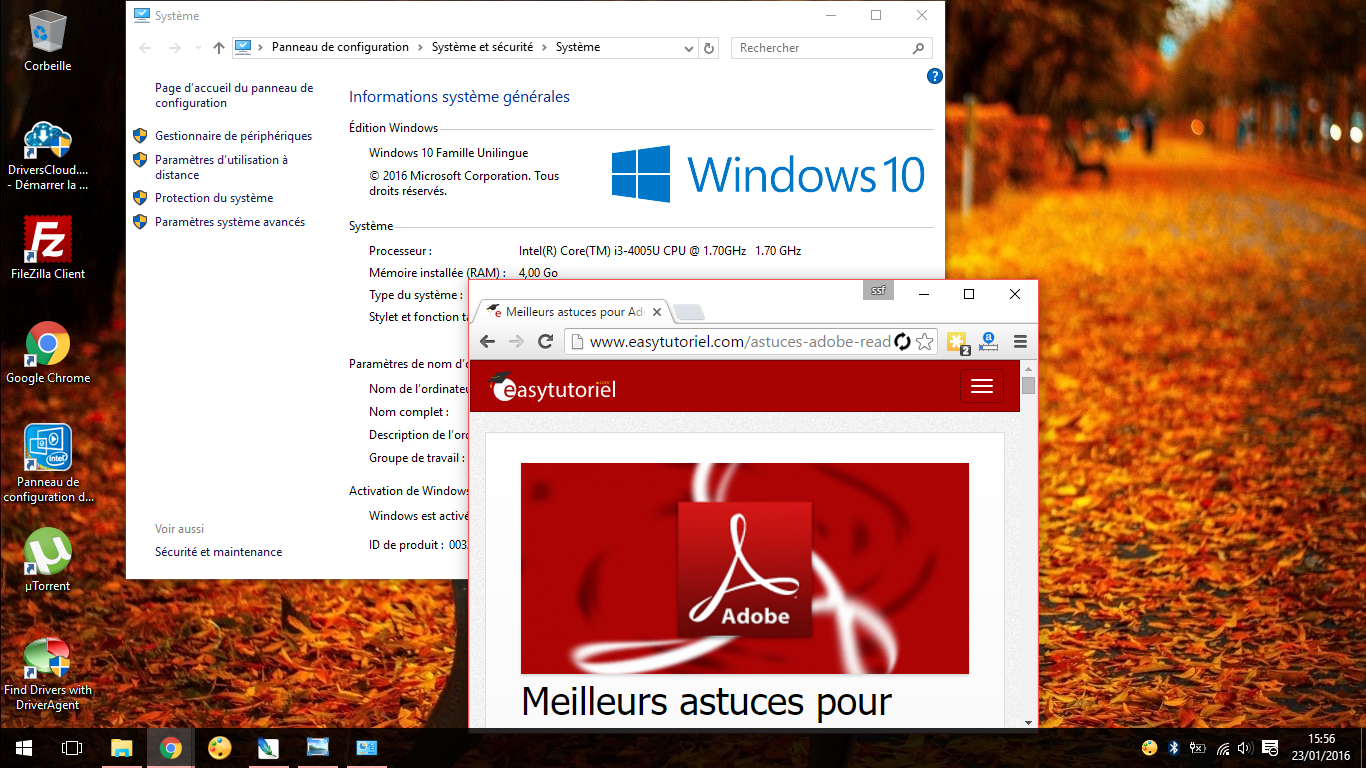Image resolution: width=1366 pixels, height=768 pixels.
Task: Expand the chevron after Système et sécurité
Action: [544, 47]
